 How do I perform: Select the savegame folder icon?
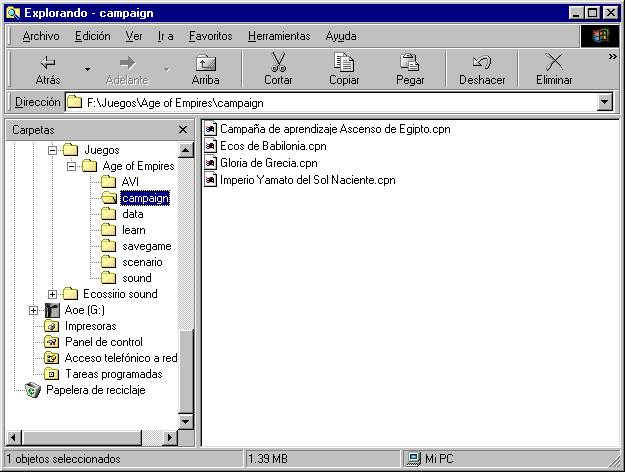point(108,246)
